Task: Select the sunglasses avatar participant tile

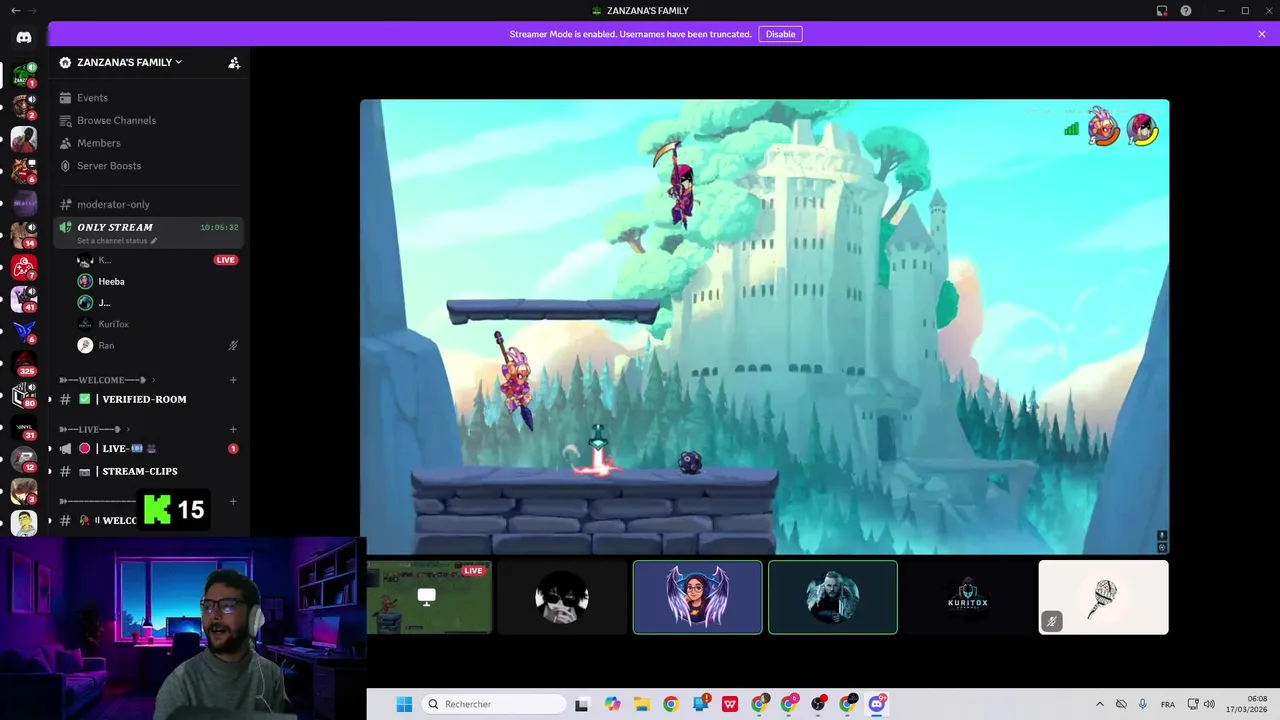Action: 562,597
